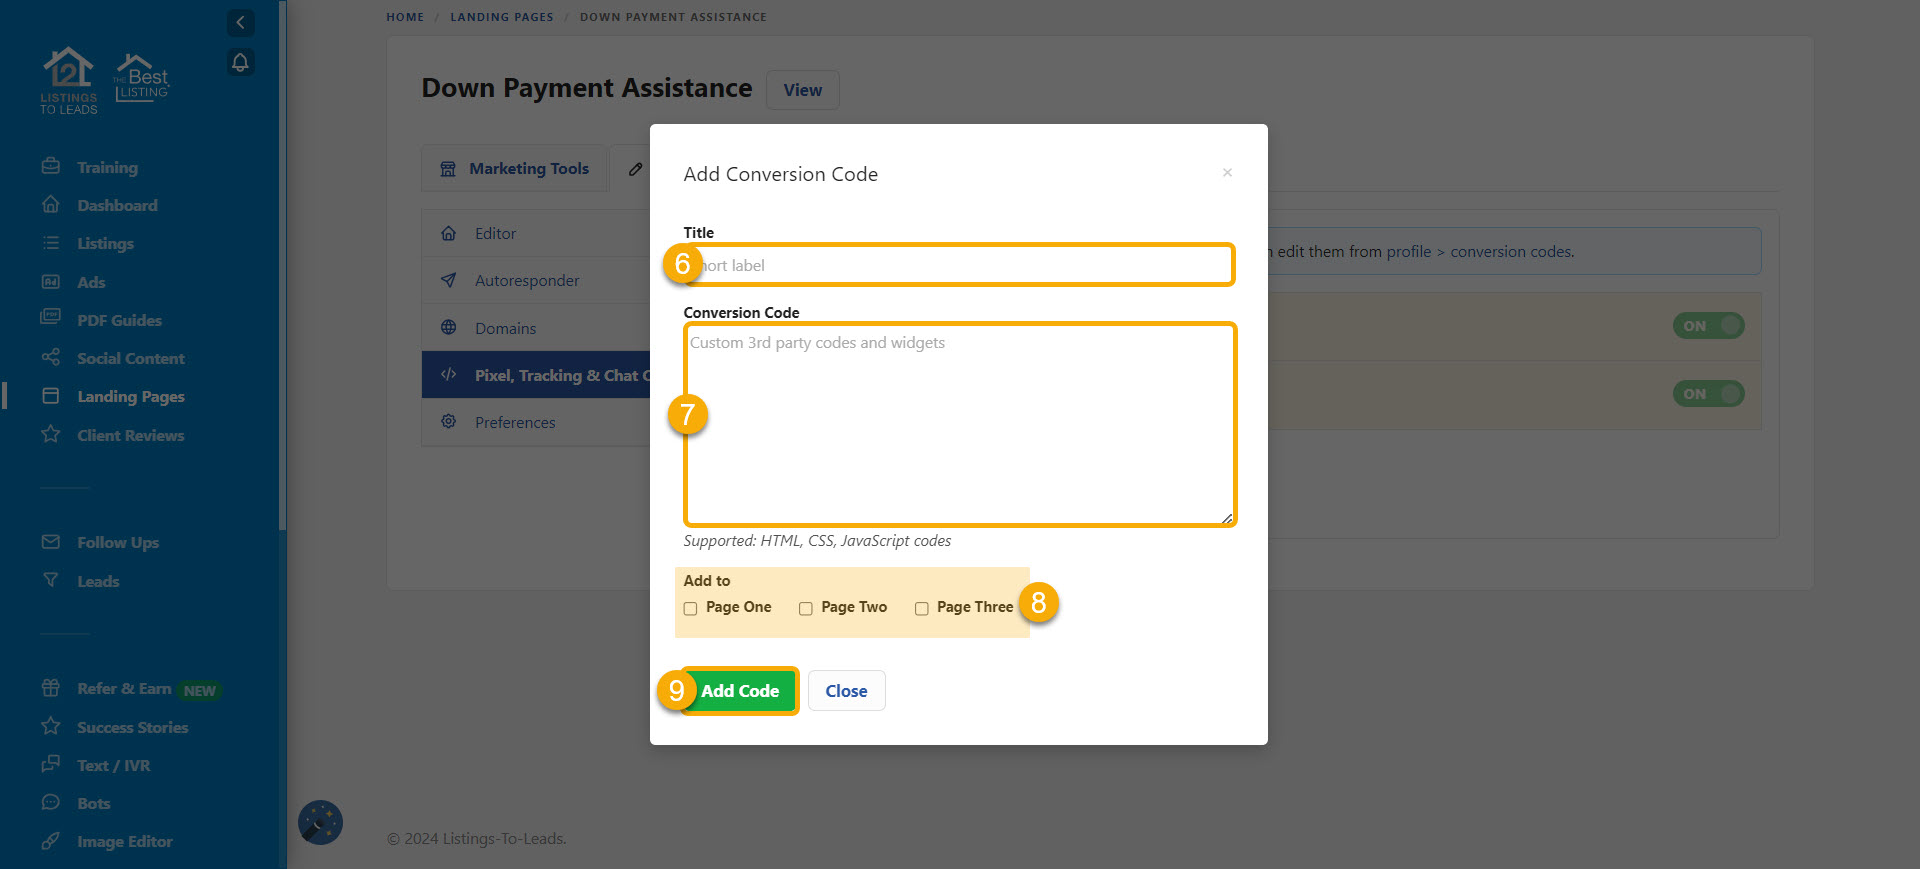
Task: Dismiss the dialog with the X button
Action: (x=1227, y=173)
